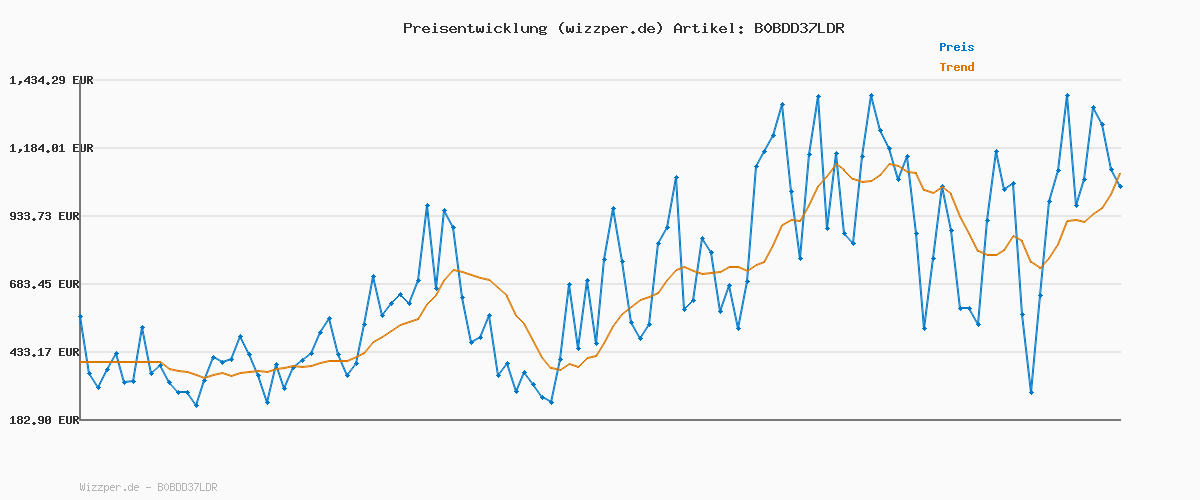The width and height of the screenshot is (1200, 500).
Task: Select the blue Preis legend label
Action: point(956,47)
